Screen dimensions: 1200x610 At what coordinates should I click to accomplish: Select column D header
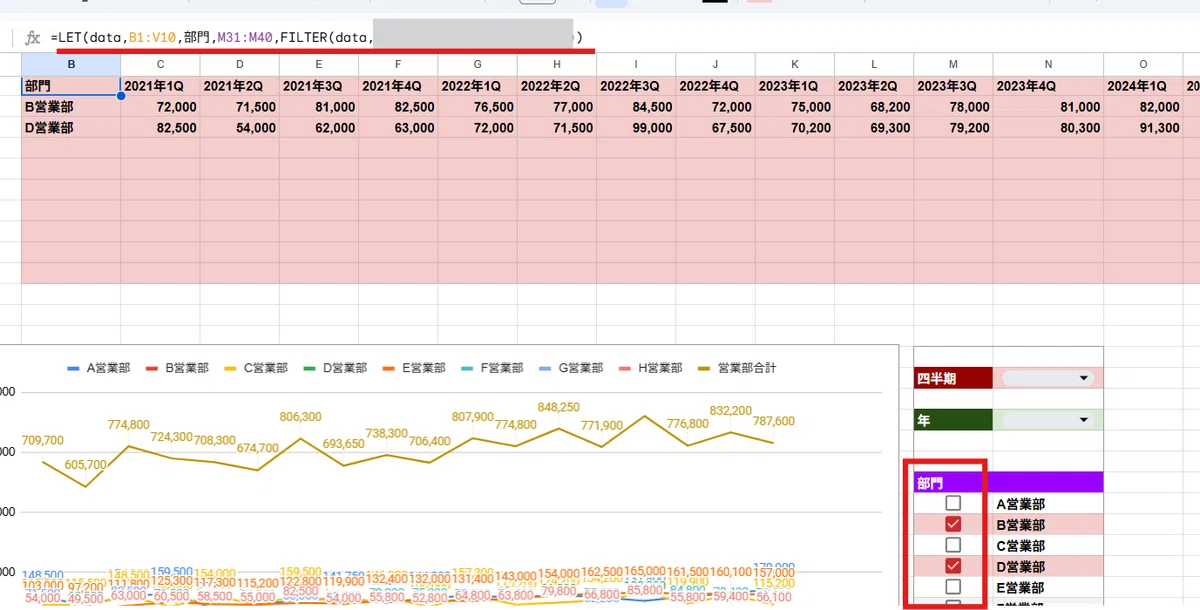(x=239, y=65)
